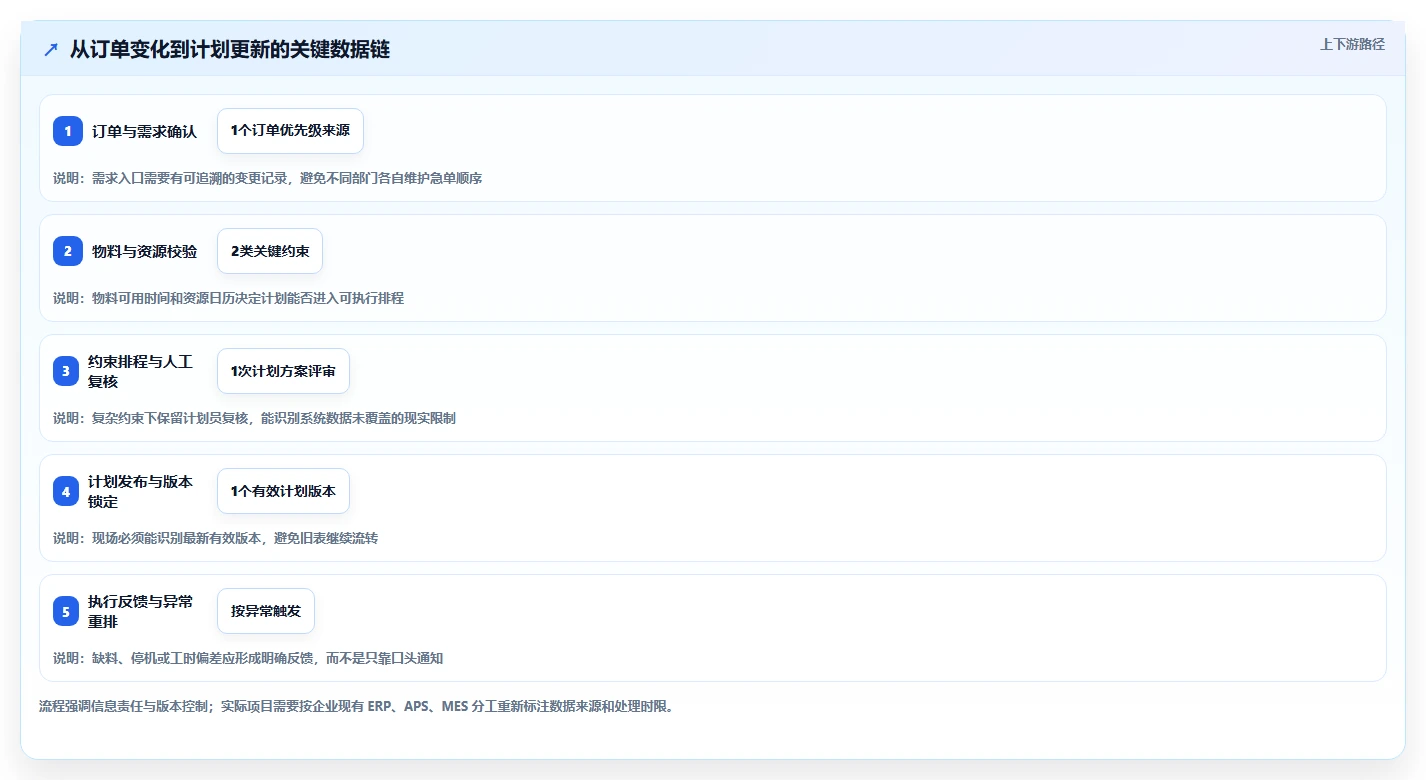Screen dimensions: 1426x780
Task: Click the 约束排程与人工复核 step title
Action: coord(140,371)
